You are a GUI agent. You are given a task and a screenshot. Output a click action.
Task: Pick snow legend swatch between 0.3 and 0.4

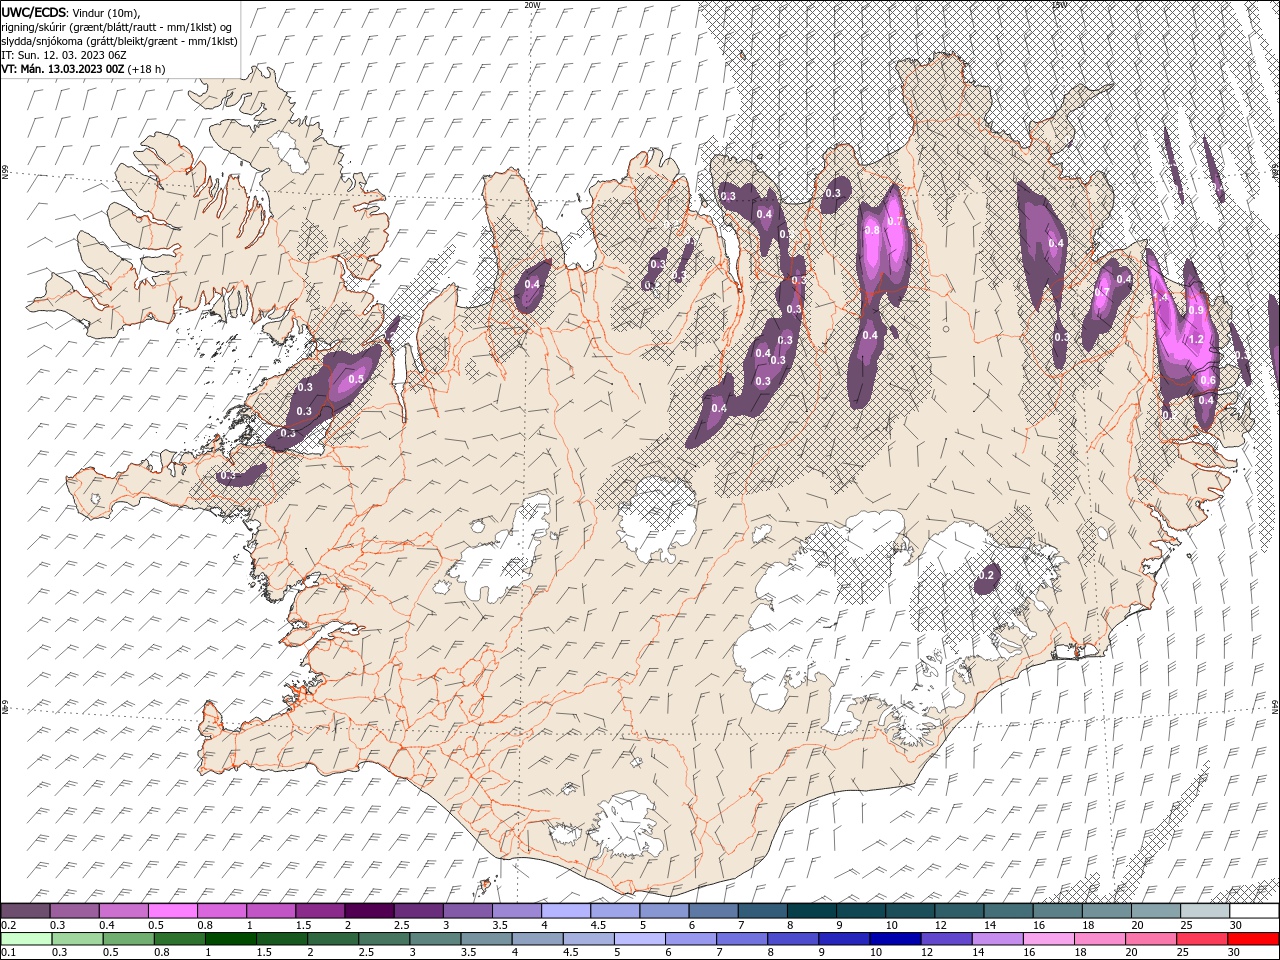75,911
